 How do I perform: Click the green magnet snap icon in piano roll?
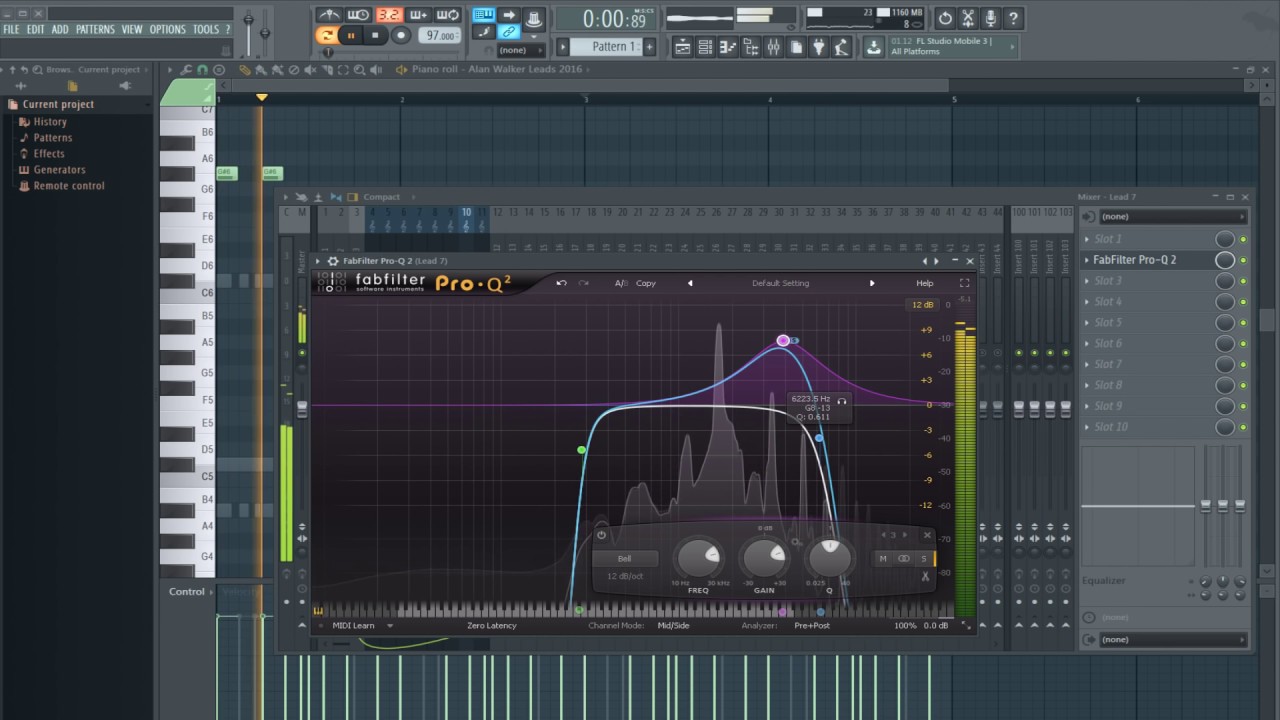click(x=202, y=70)
